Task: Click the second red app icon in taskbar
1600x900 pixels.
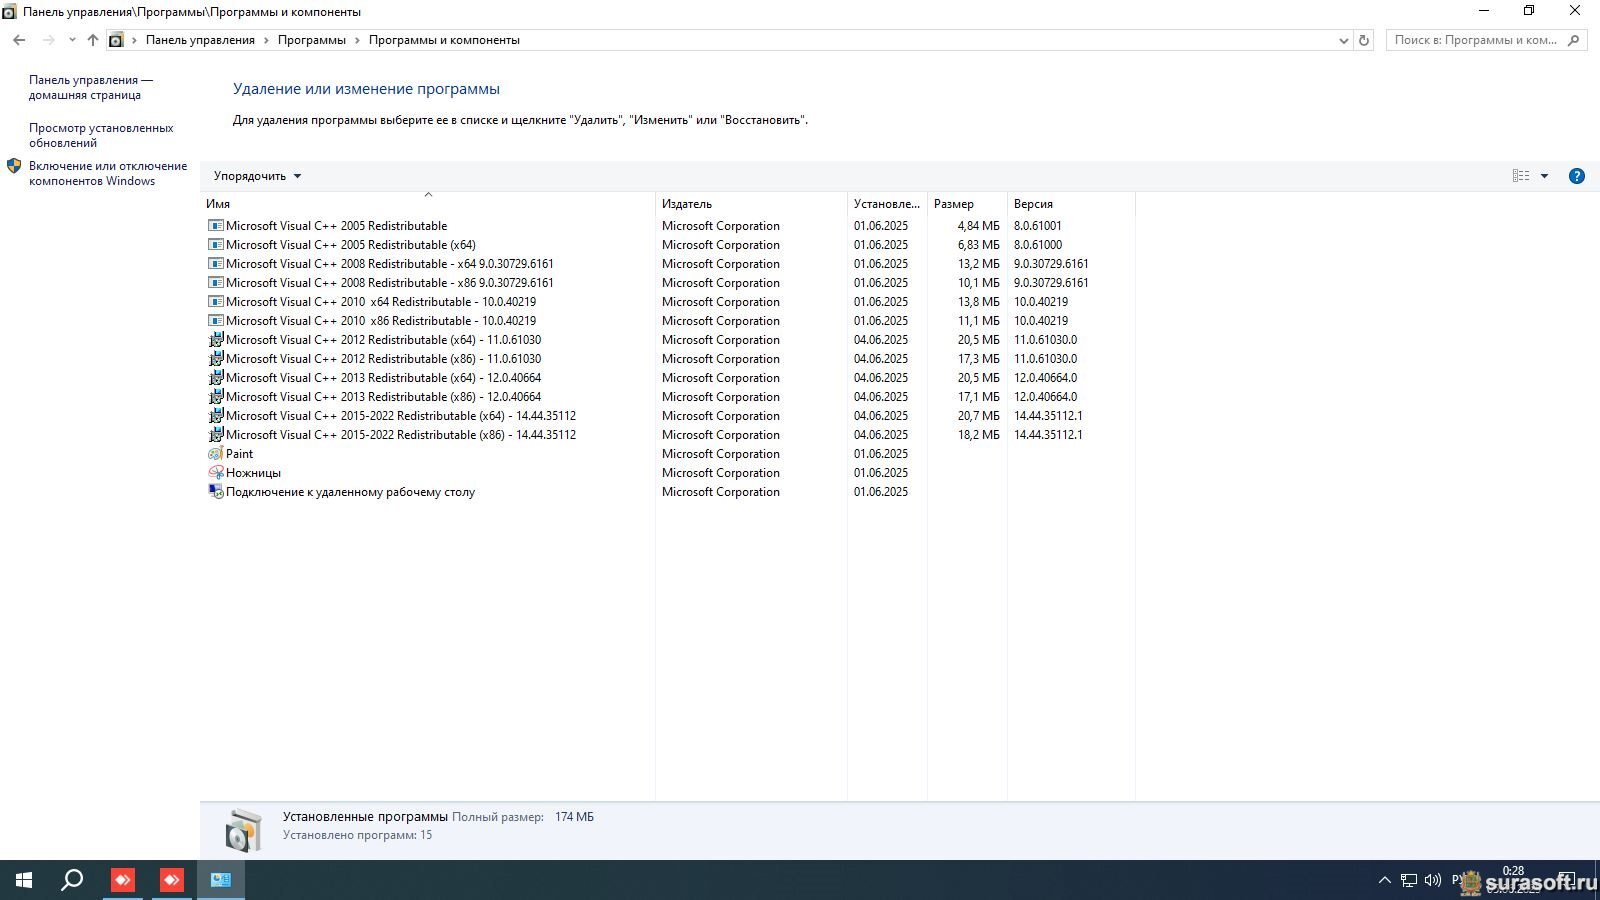Action: click(x=172, y=880)
